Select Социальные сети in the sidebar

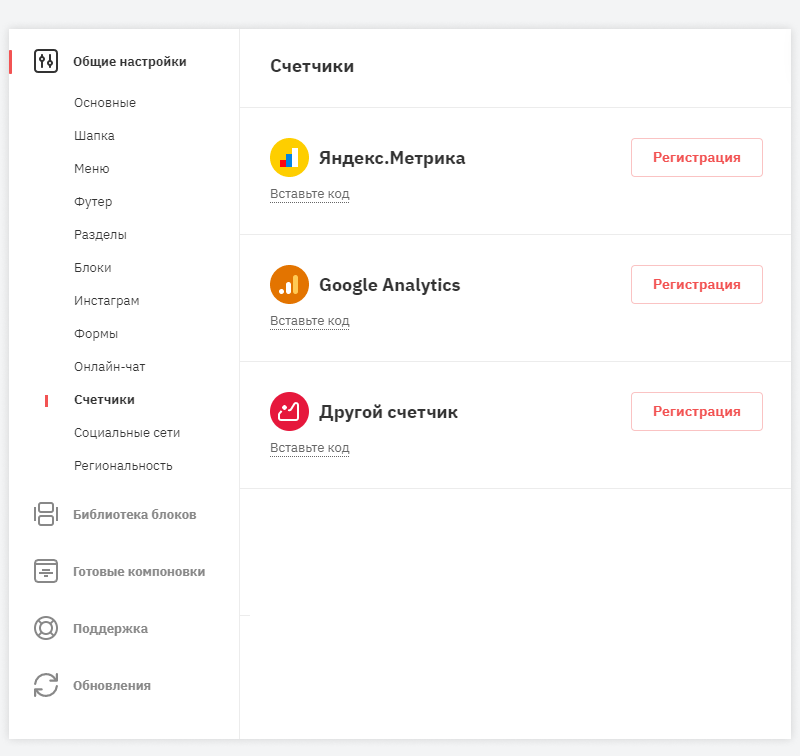[127, 433]
